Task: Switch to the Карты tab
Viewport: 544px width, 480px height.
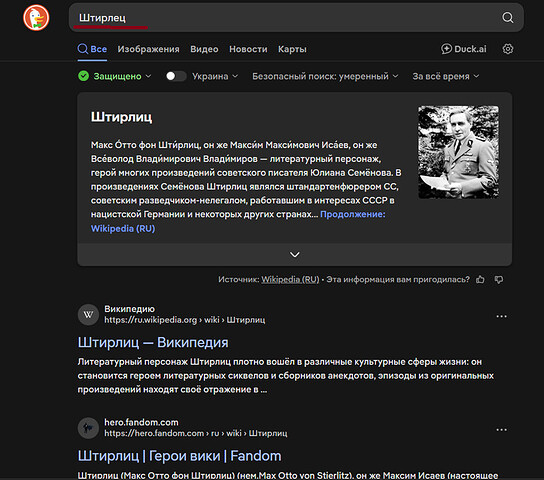Action: 292,49
